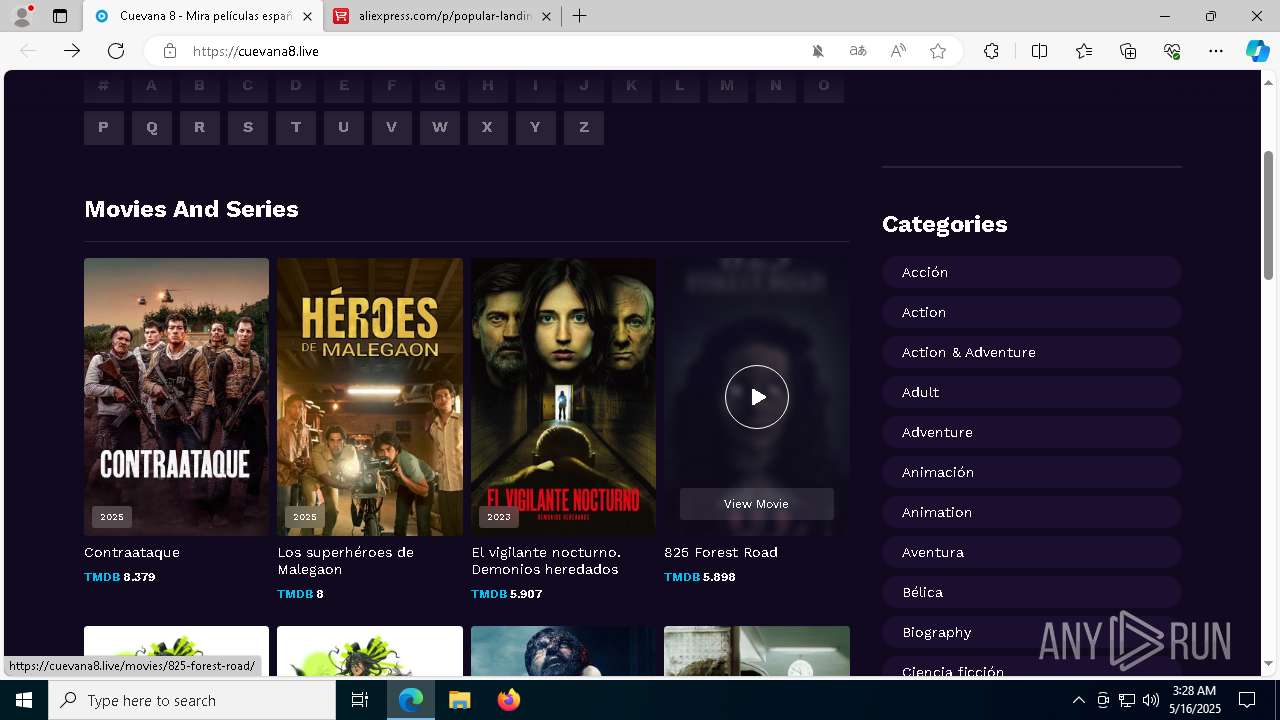Screen dimensions: 1280x720
Task: Switch to the Cuevana 8 tab
Action: pos(203,16)
